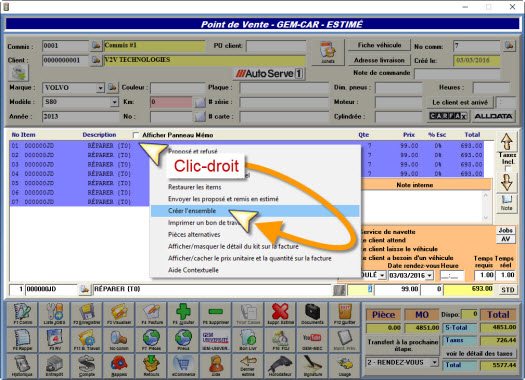Image resolution: width=525 pixels, height=380 pixels.
Task: Toggle Afficher Panneau Mémo checkbox
Action: tap(136, 135)
